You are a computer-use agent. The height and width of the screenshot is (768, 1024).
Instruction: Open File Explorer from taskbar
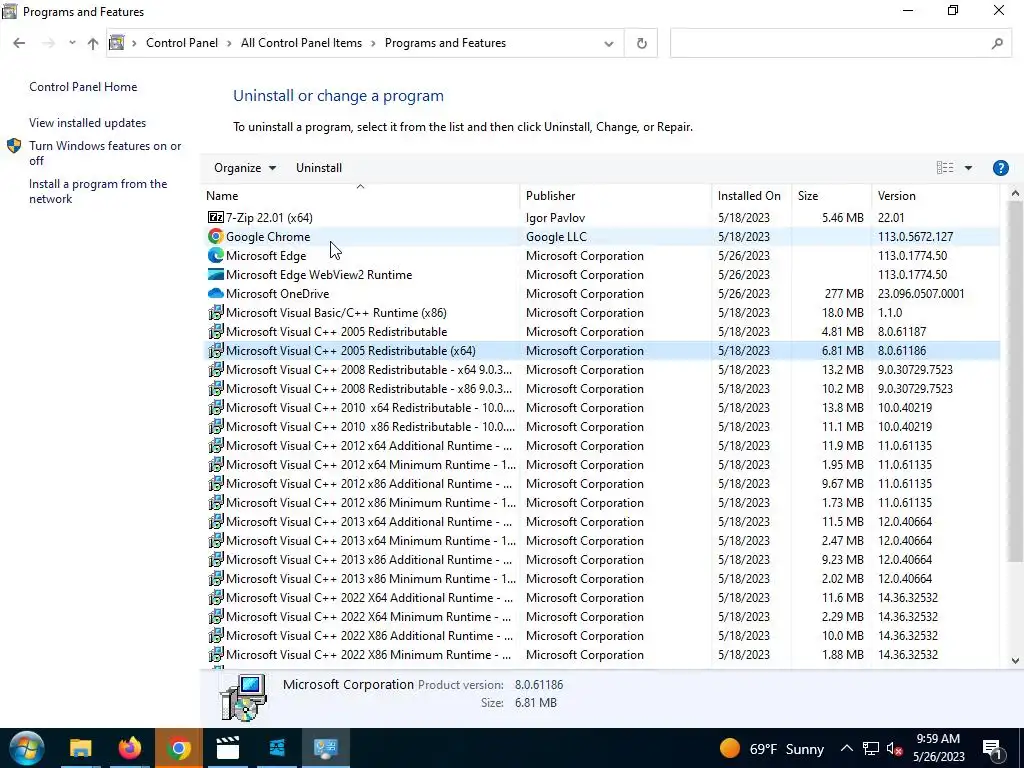coord(80,748)
